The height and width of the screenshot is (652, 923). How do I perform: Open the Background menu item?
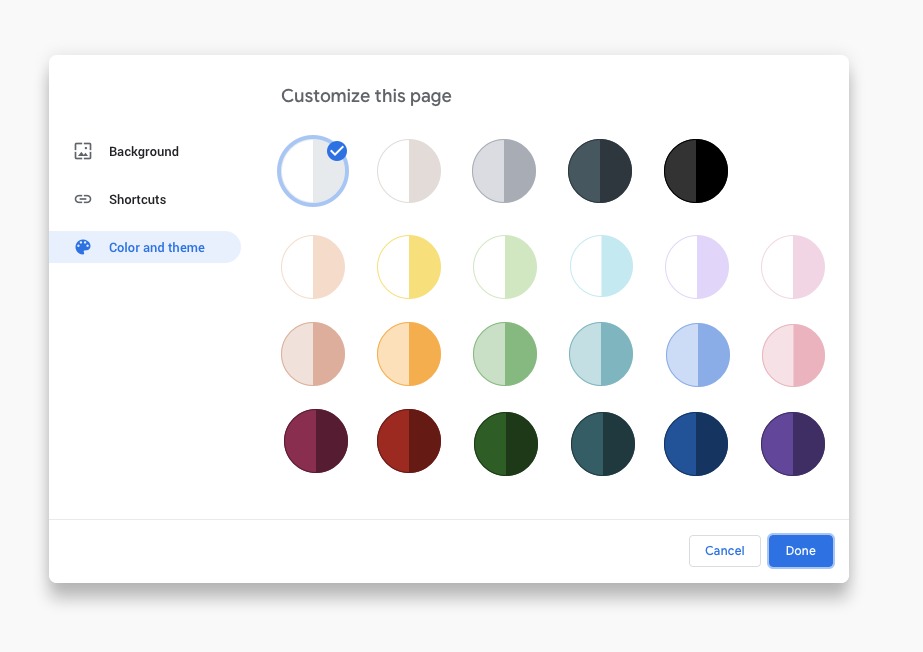[143, 151]
